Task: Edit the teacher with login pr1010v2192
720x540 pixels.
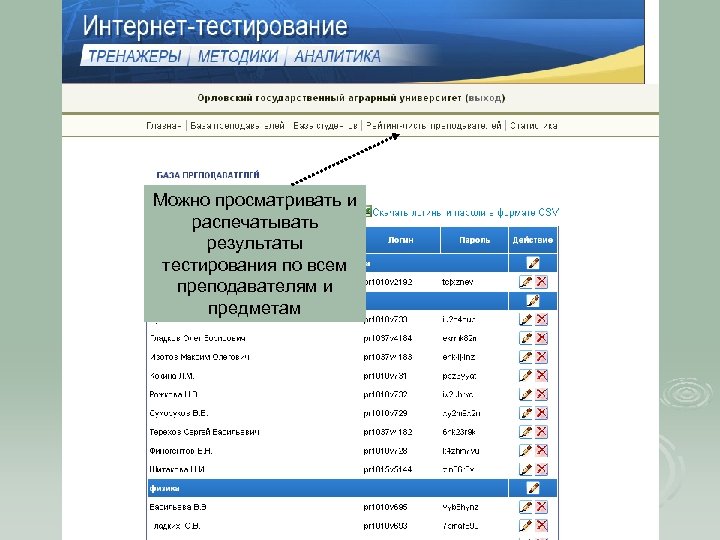Action: 526,282
